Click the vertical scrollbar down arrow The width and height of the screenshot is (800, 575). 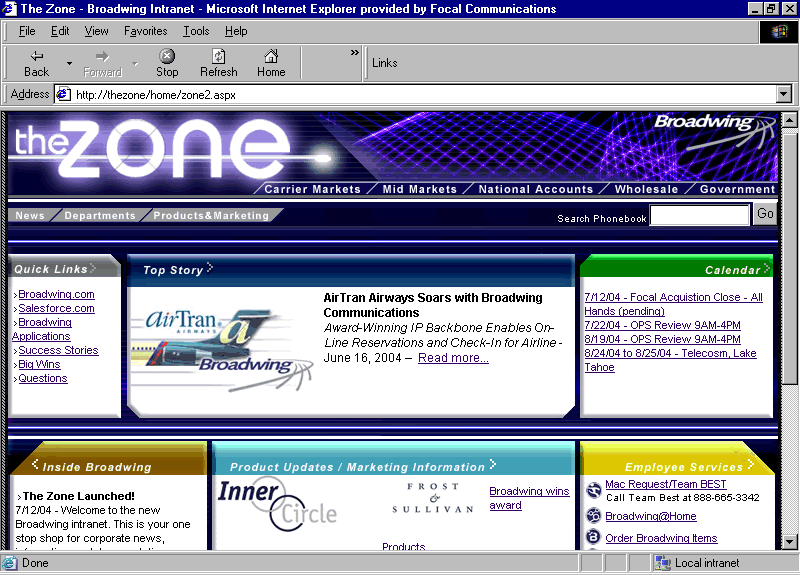[x=789, y=541]
